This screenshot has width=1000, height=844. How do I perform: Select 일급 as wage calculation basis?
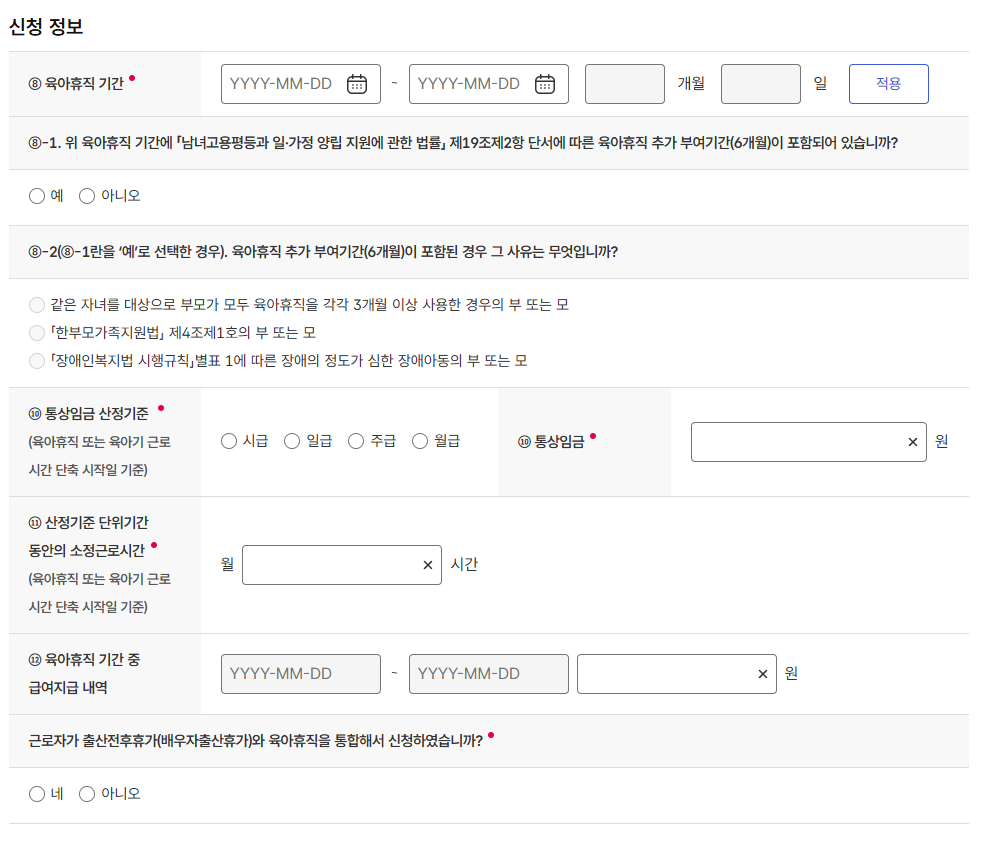[291, 440]
